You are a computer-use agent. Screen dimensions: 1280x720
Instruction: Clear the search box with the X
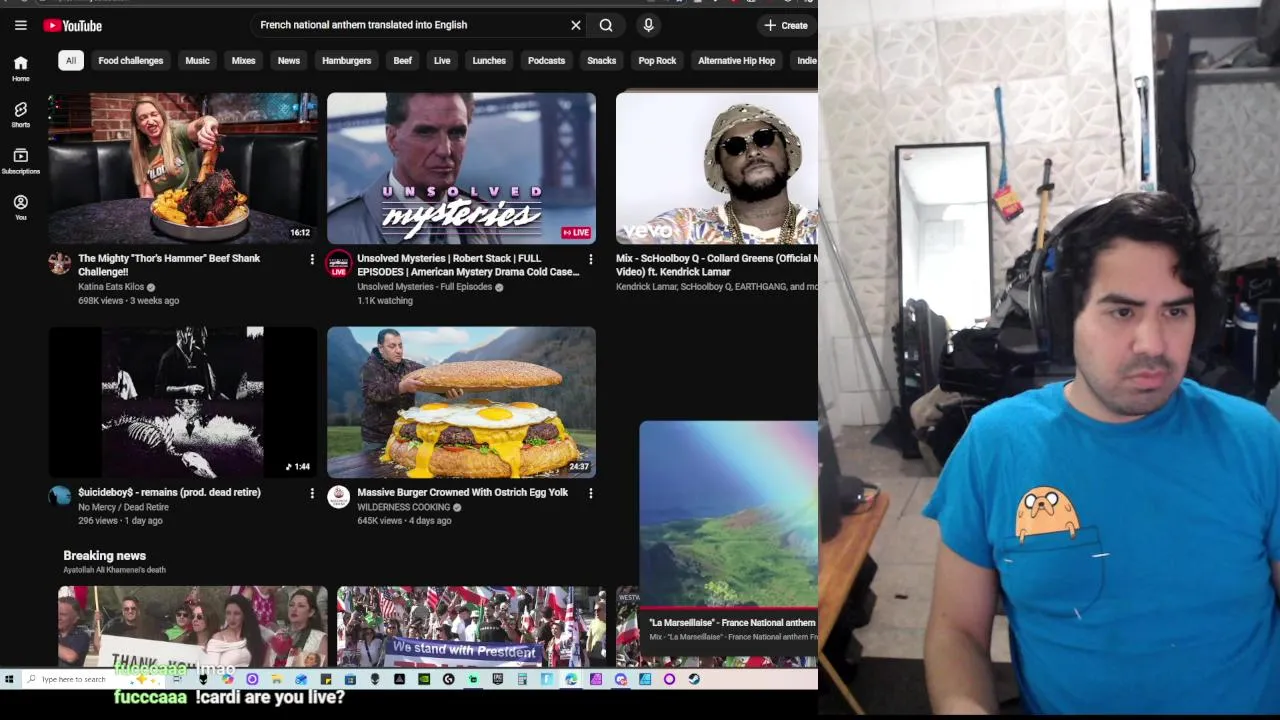[x=576, y=25]
